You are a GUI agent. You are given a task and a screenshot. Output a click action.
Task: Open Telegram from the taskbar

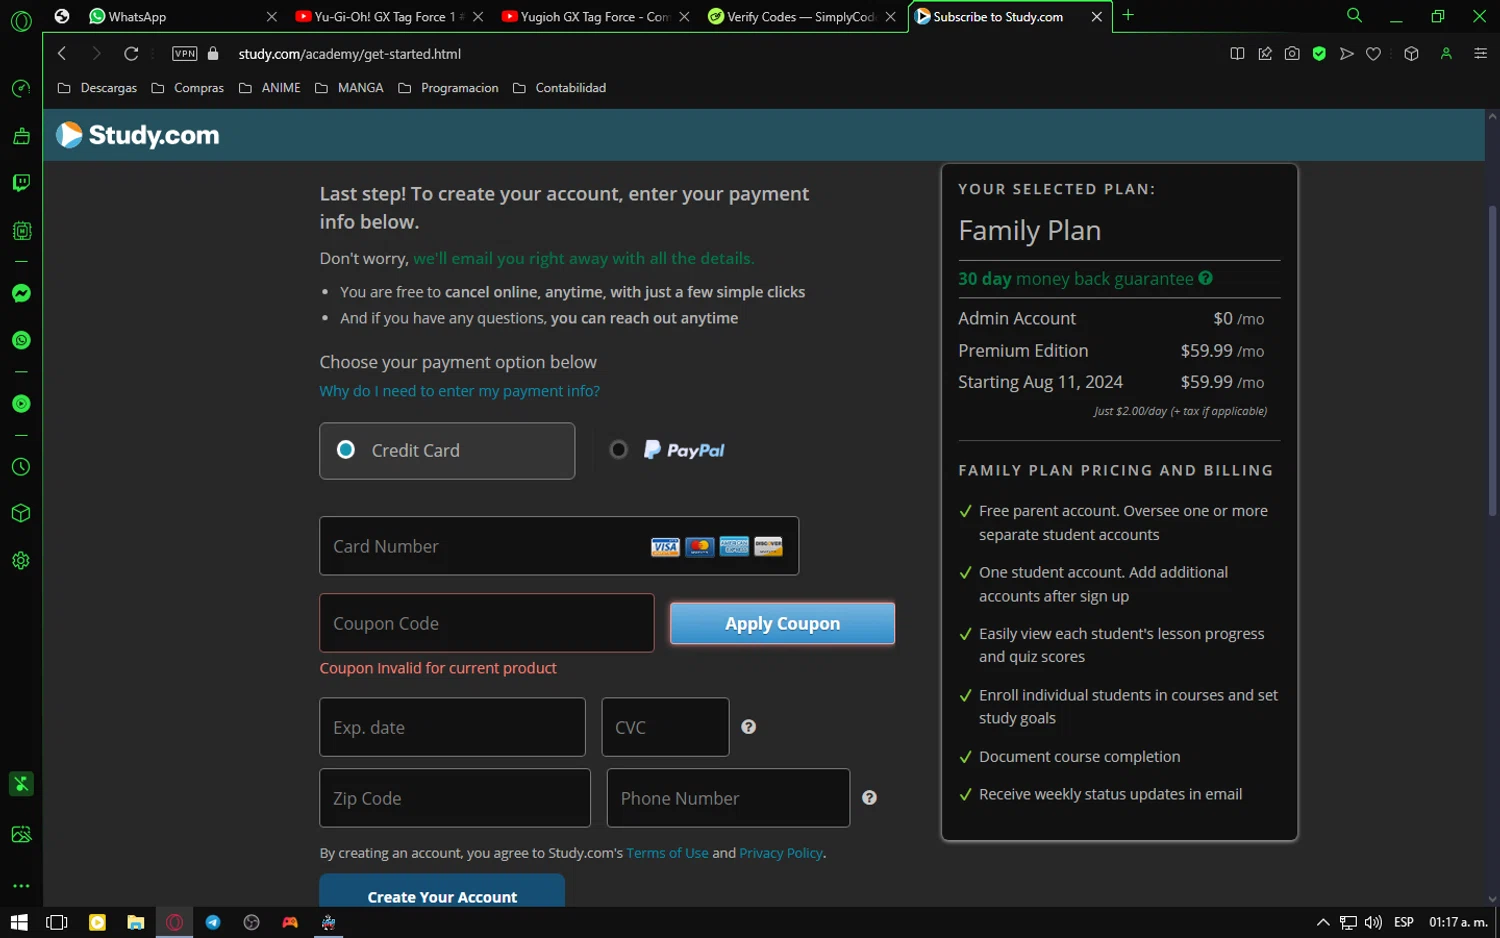click(213, 922)
